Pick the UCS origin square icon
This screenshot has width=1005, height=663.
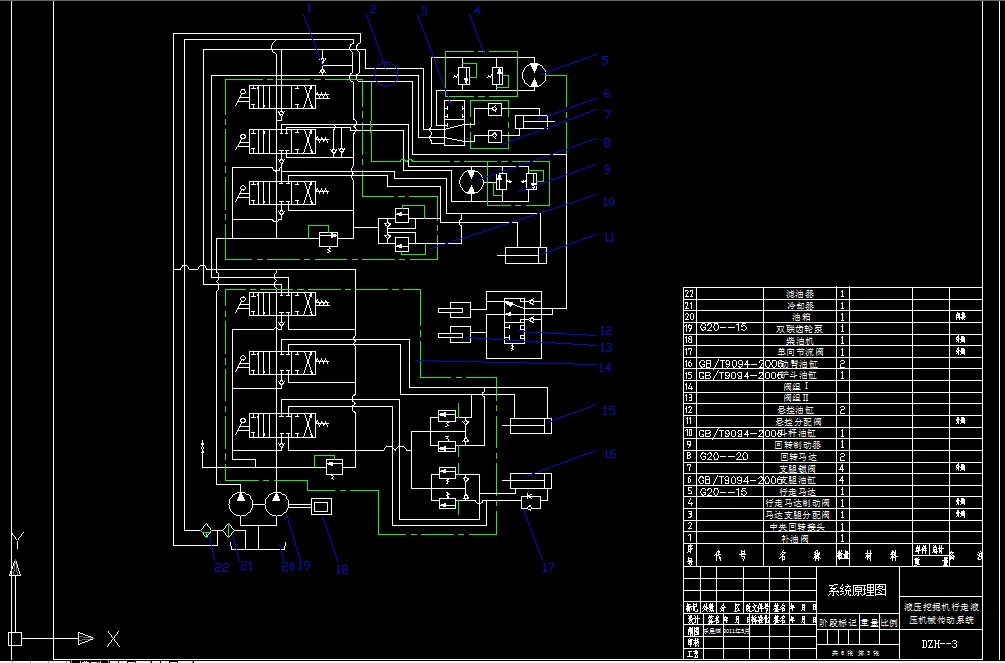pos(15,639)
